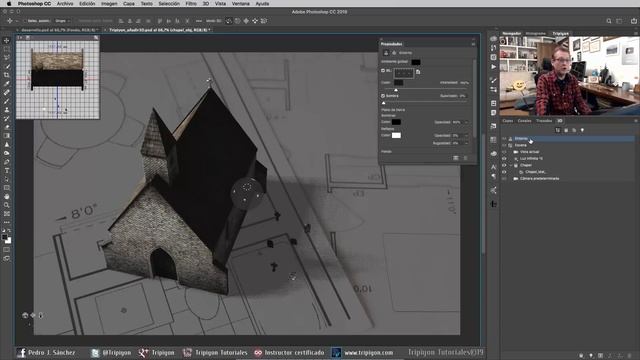
Task: Activate the Drag 3D object mode icon
Action: tap(246, 21)
